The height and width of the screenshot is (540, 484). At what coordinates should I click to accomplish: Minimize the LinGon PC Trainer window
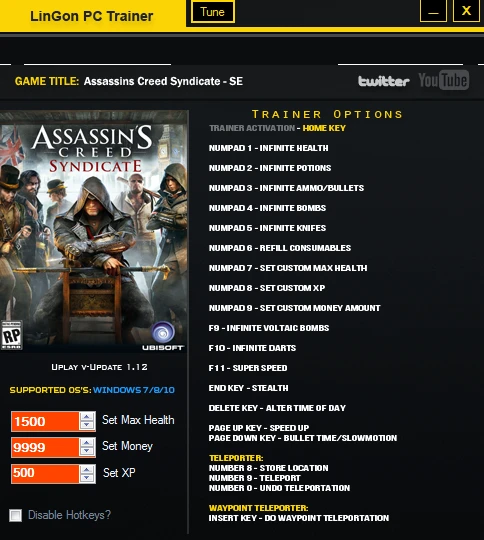433,11
